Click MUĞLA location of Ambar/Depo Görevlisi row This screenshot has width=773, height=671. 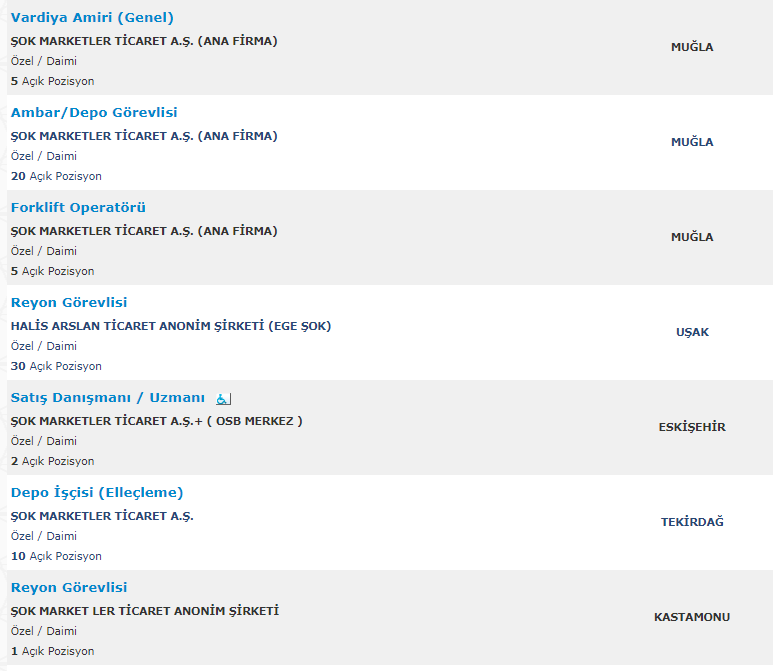point(692,142)
